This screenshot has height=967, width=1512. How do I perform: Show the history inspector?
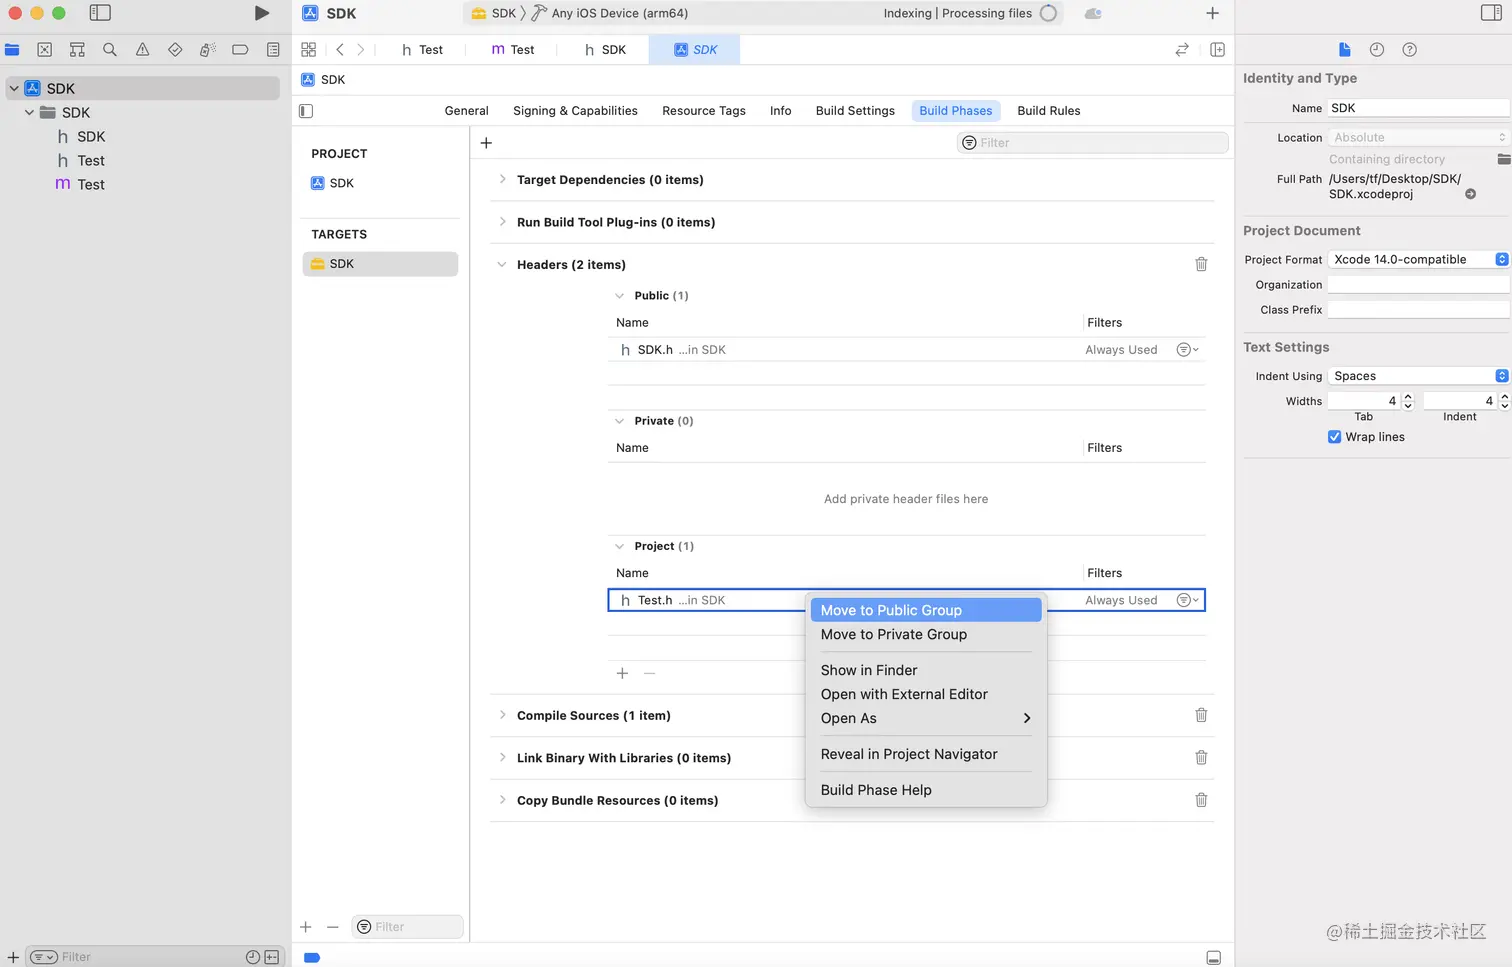click(x=1377, y=50)
